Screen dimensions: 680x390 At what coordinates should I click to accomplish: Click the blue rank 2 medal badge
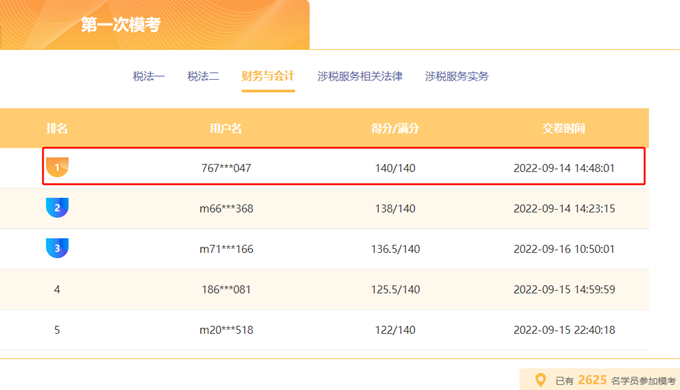[x=57, y=207]
